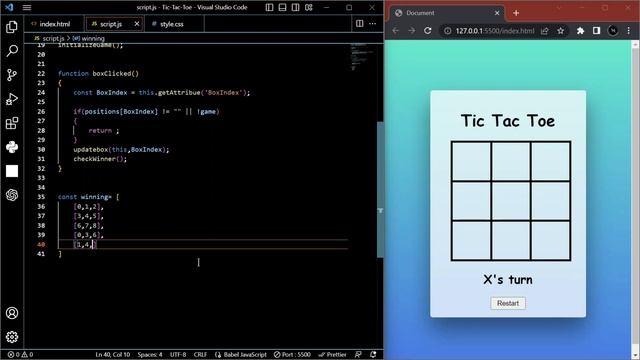Open the Explorer view in VS Code

pyautogui.click(x=12, y=27)
